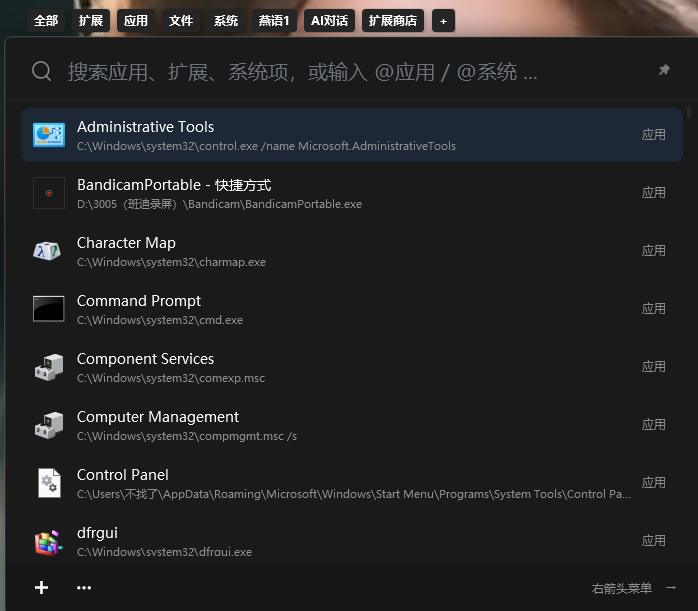Click the Administrative Tools icon

click(x=49, y=135)
